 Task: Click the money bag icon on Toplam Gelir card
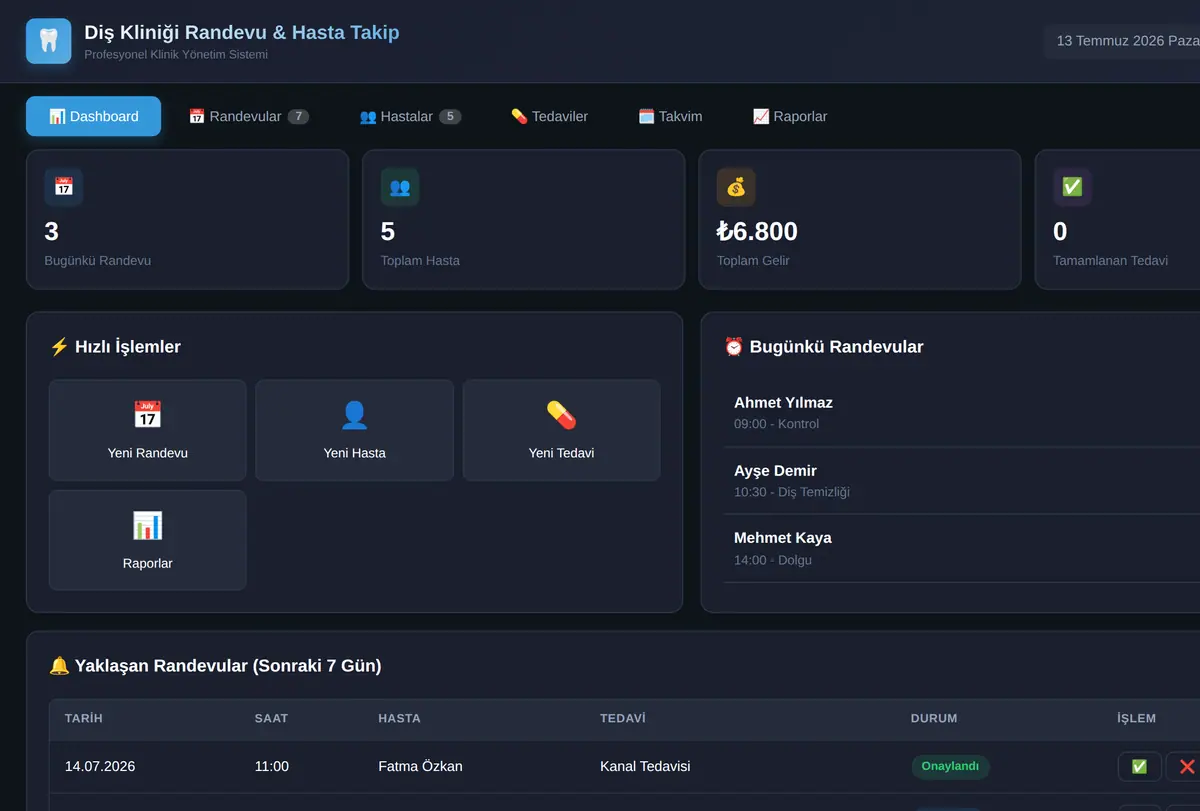point(736,187)
